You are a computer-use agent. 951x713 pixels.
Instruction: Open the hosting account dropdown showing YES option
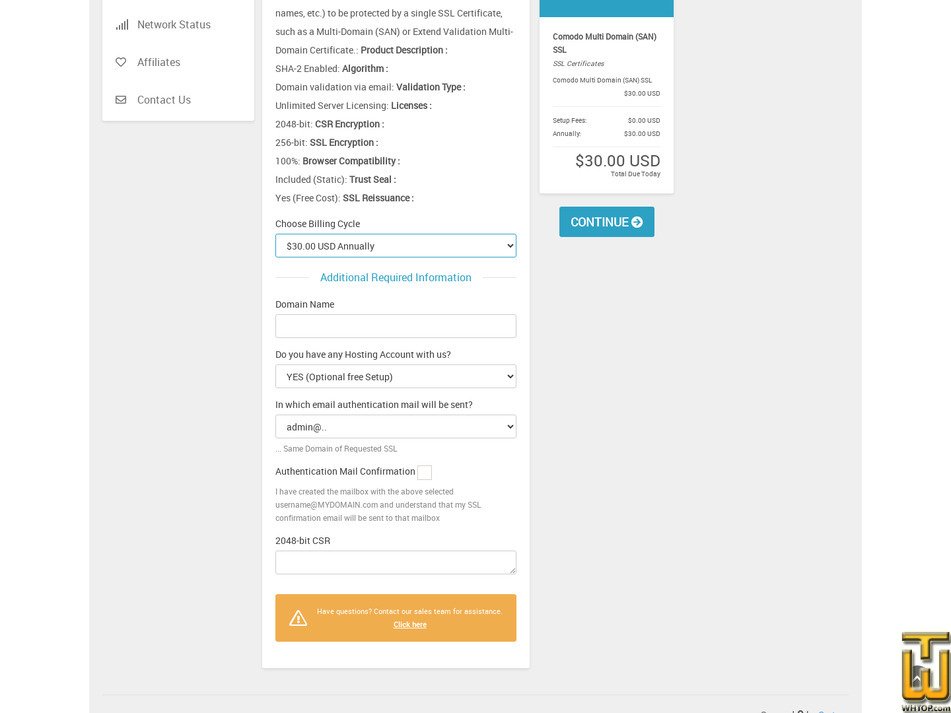coord(395,376)
